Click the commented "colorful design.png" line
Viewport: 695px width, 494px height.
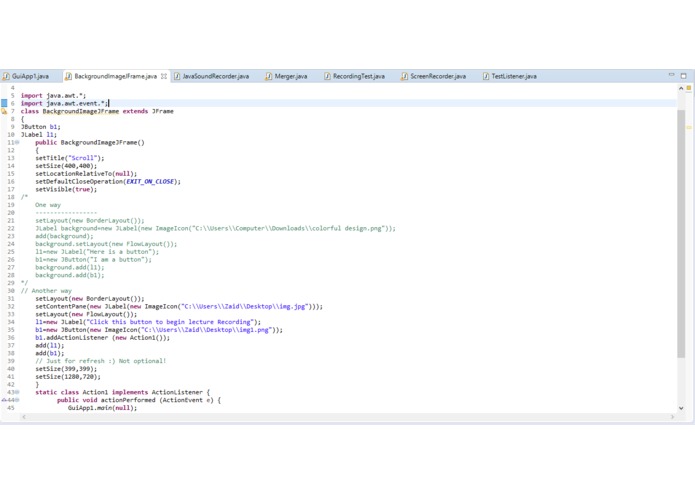pos(215,229)
